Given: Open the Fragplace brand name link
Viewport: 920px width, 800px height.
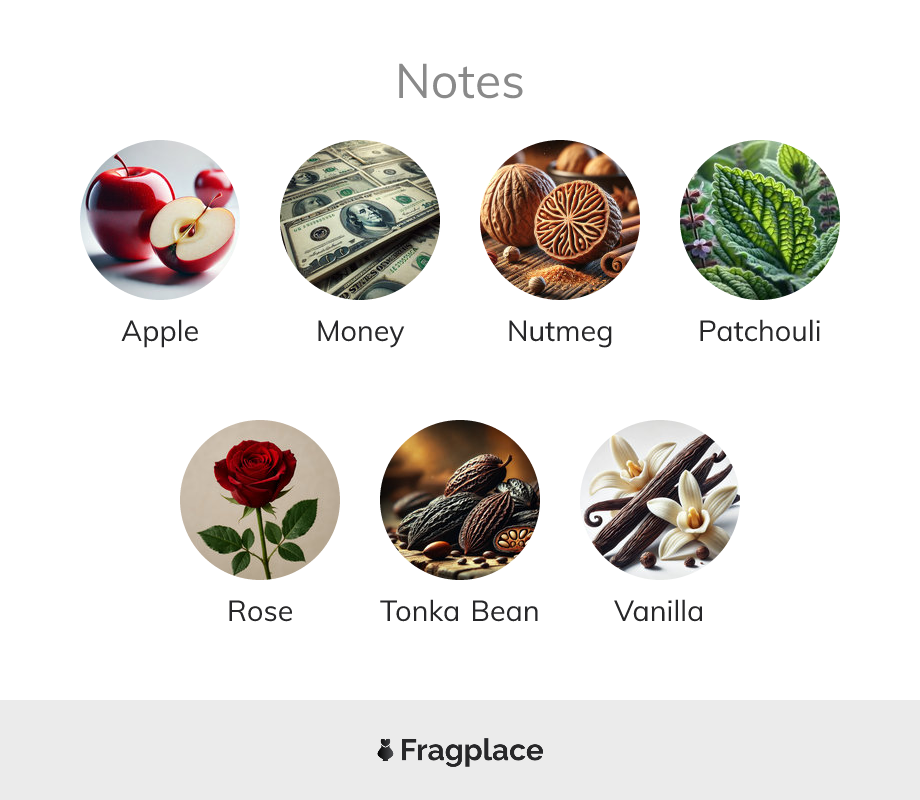Looking at the screenshot, I should tap(472, 751).
